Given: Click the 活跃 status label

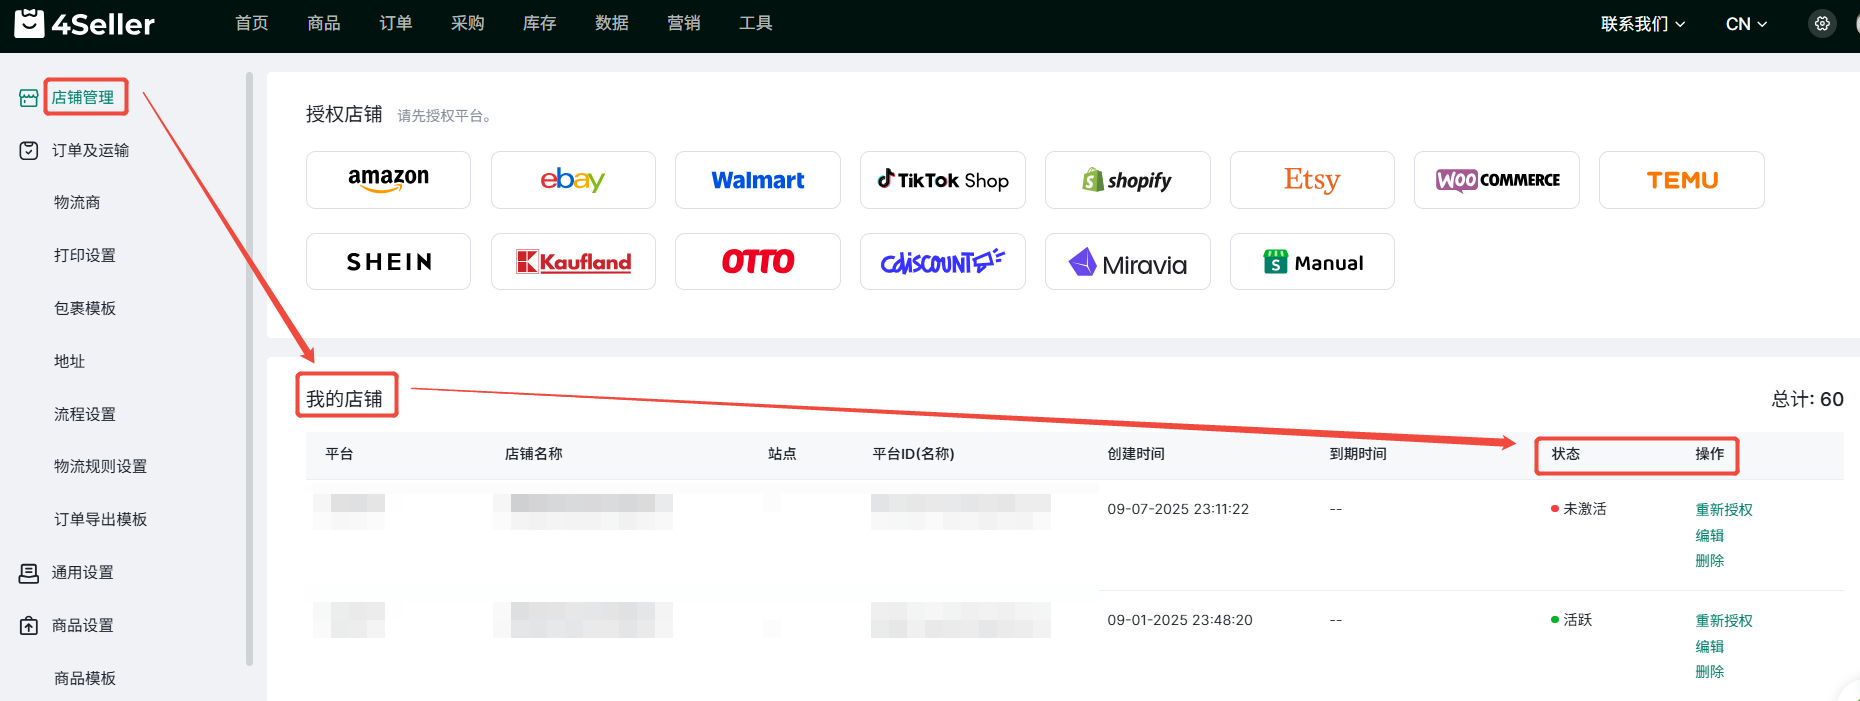Looking at the screenshot, I should point(1577,620).
